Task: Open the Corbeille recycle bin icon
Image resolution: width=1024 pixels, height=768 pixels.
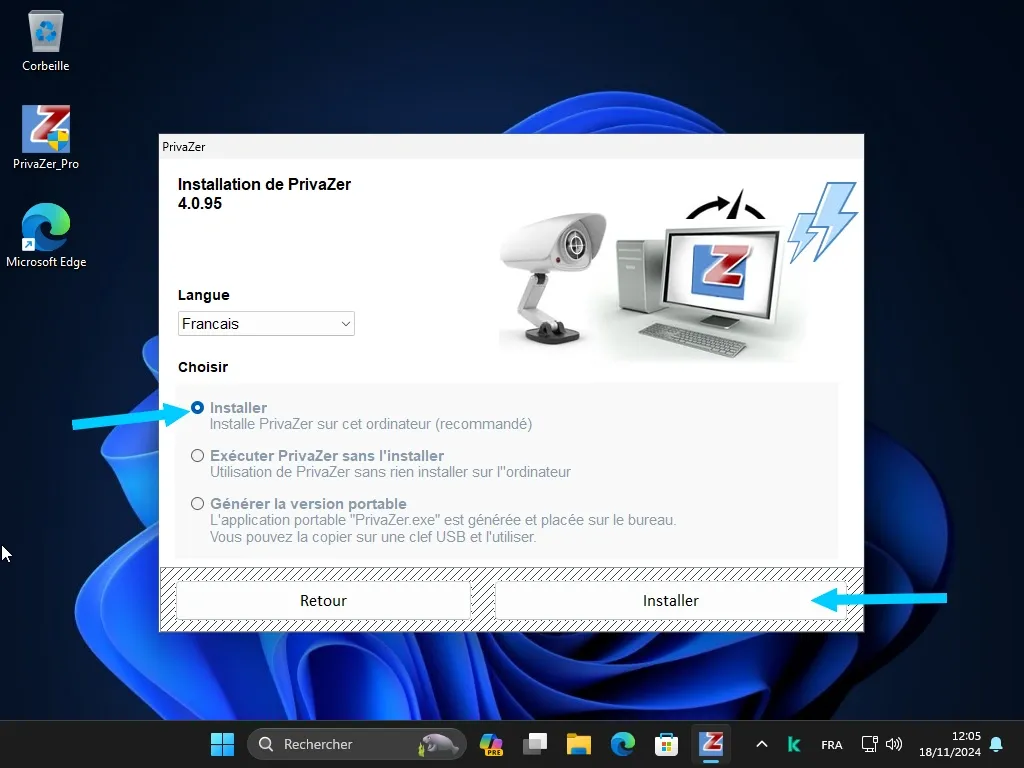Action: 46,40
